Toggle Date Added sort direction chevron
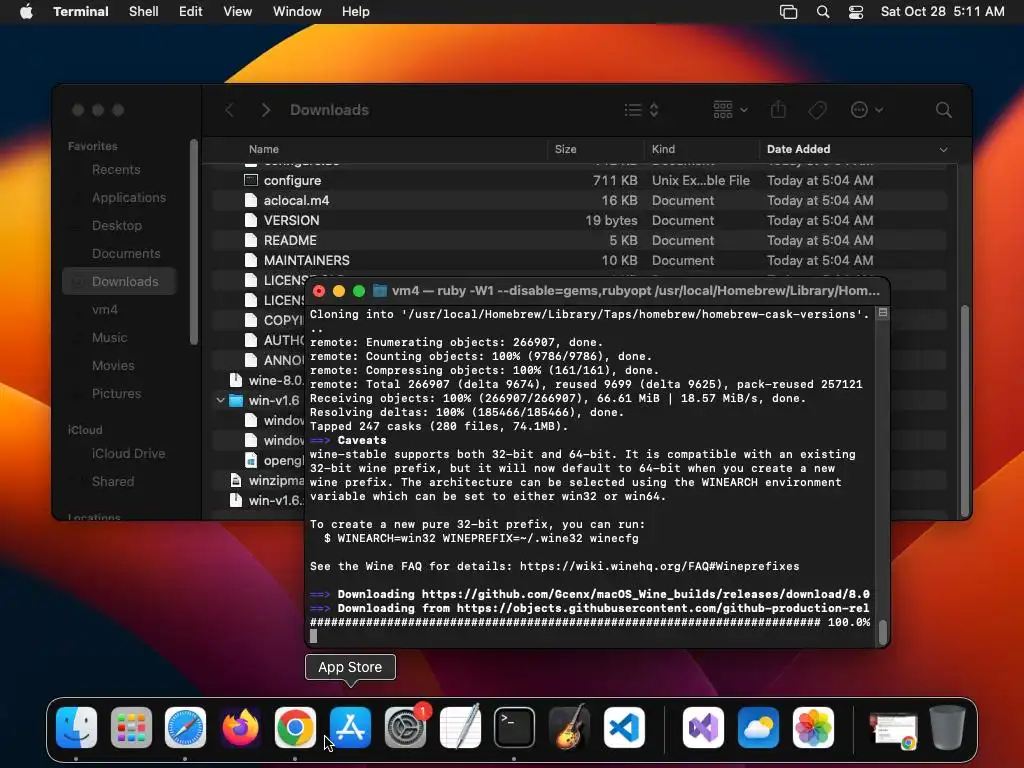The image size is (1024, 768). pyautogui.click(x=943, y=150)
